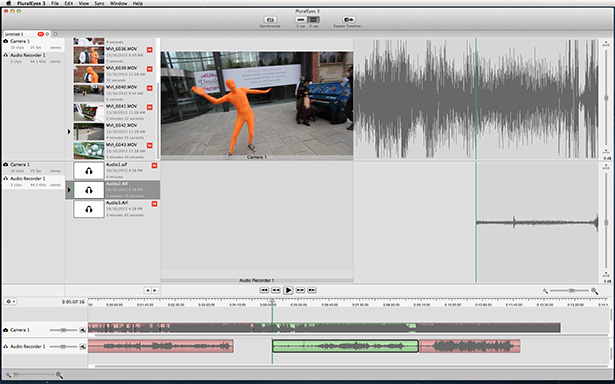Image resolution: width=615 pixels, height=384 pixels.
Task: Click the red flag on Audio3.AIF
Action: [154, 204]
